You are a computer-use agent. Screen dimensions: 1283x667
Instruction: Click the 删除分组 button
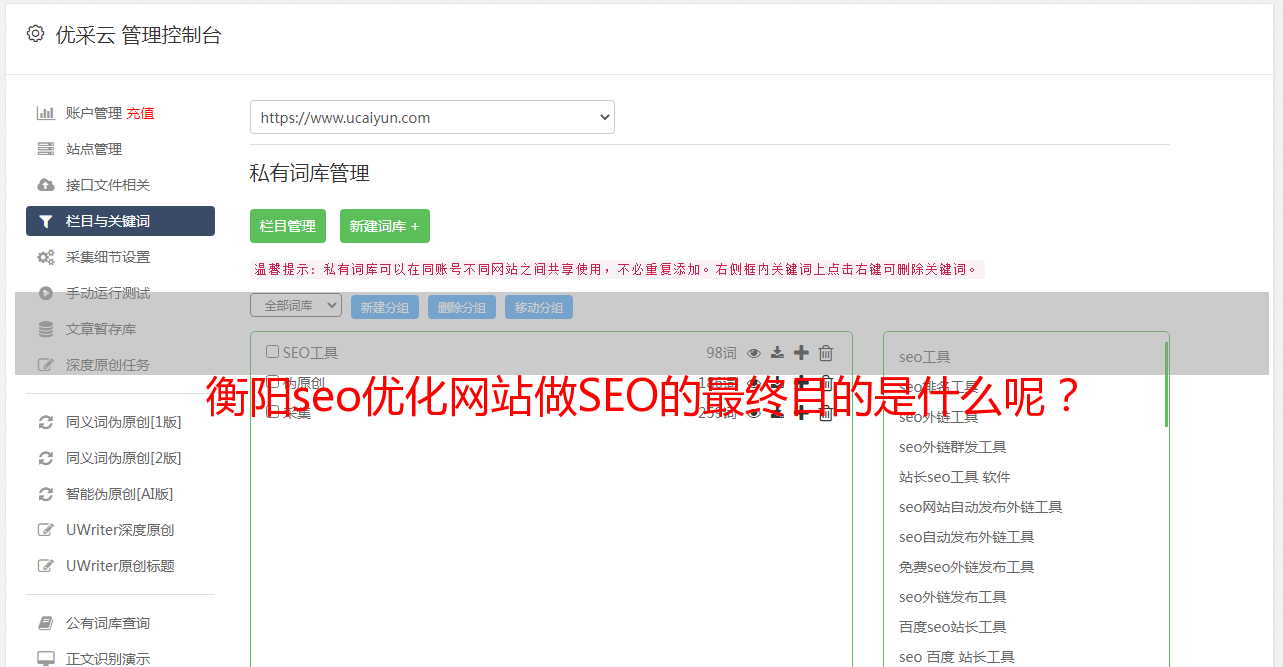pos(462,307)
